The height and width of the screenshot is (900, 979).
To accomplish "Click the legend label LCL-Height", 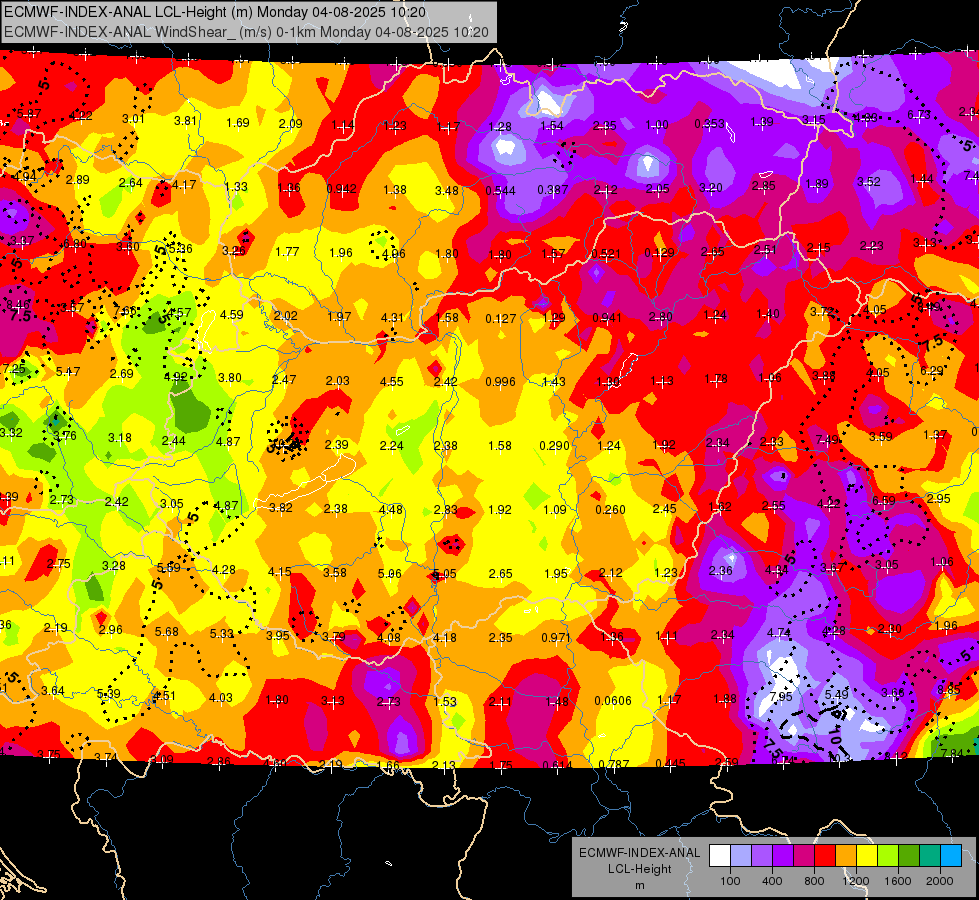I will point(639,869).
